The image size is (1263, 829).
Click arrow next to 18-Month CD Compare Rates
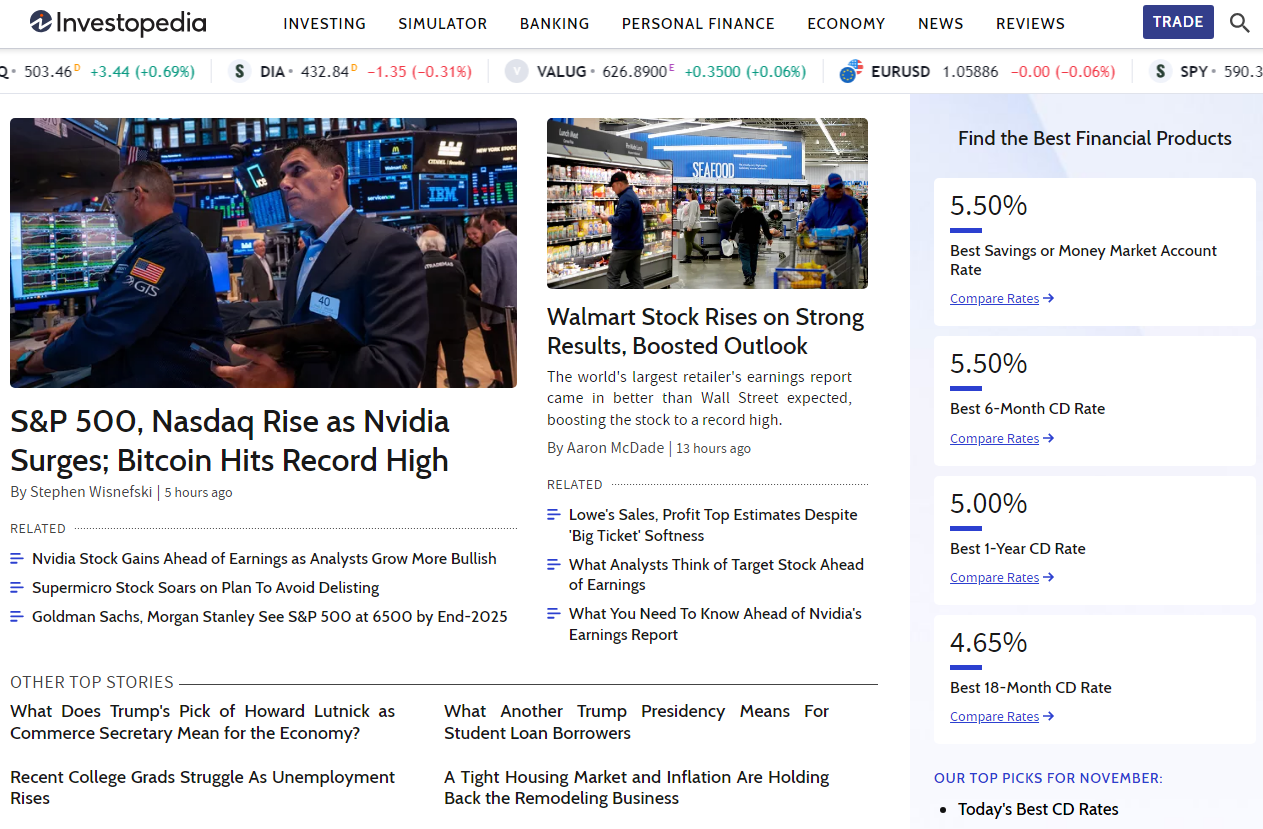pos(1048,716)
